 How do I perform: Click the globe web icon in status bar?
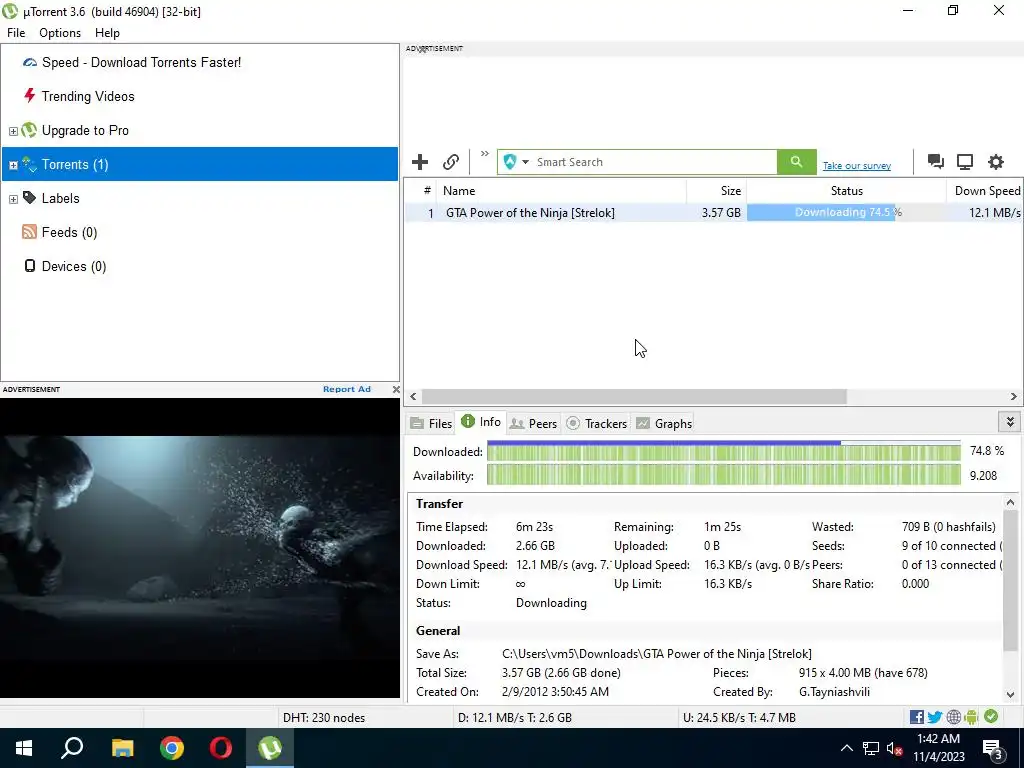(953, 717)
